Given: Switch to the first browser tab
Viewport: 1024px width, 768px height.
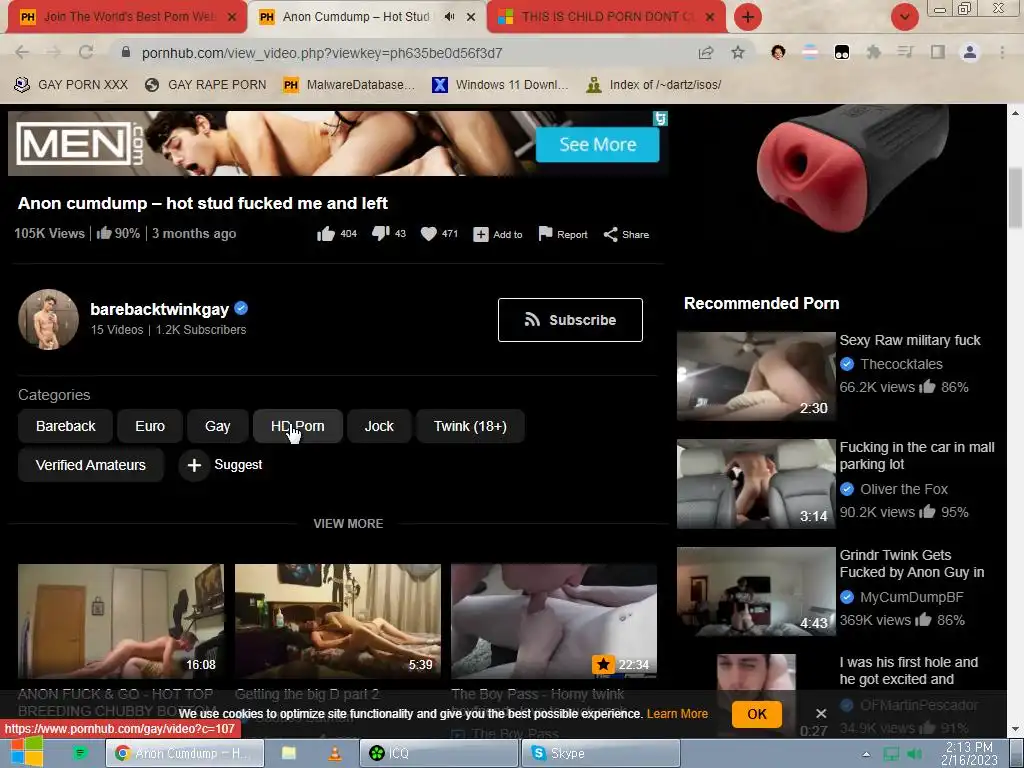Looking at the screenshot, I should (x=128, y=17).
